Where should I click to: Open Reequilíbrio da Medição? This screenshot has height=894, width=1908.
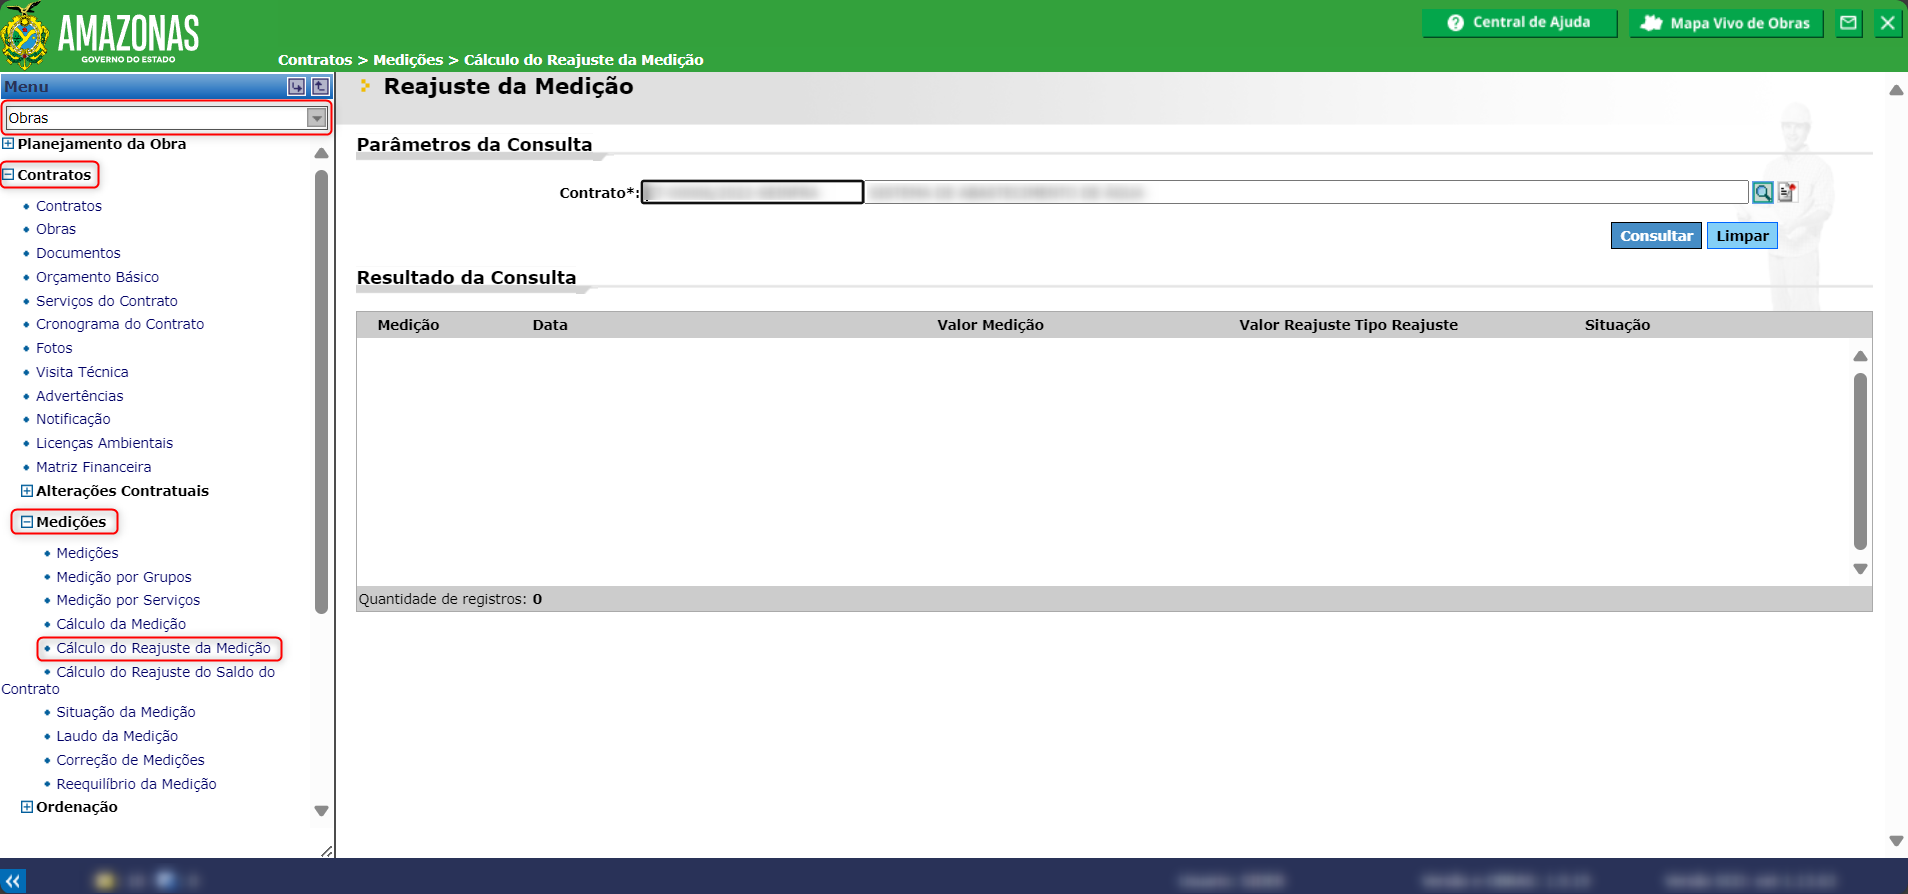pyautogui.click(x=136, y=784)
